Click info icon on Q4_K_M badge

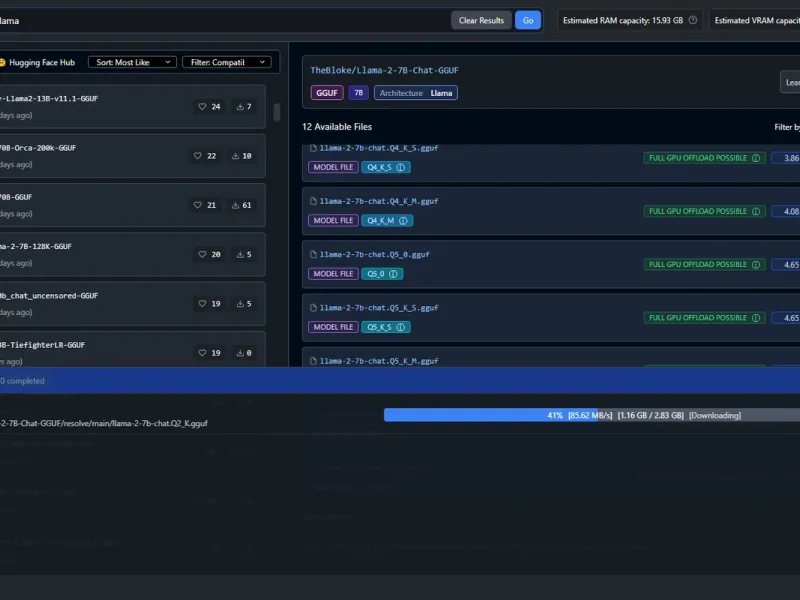coord(403,220)
